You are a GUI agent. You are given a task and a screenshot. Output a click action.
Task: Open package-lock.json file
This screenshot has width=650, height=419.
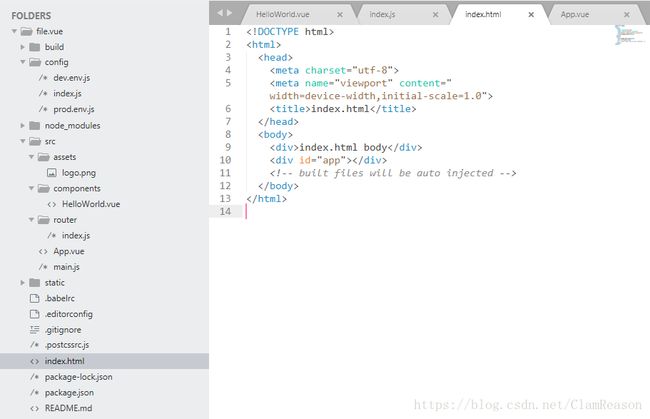tap(78, 377)
